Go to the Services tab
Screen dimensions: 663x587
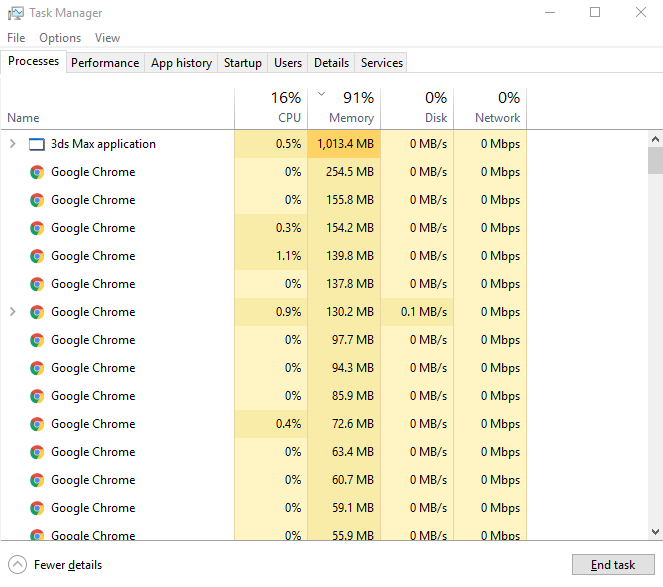382,62
